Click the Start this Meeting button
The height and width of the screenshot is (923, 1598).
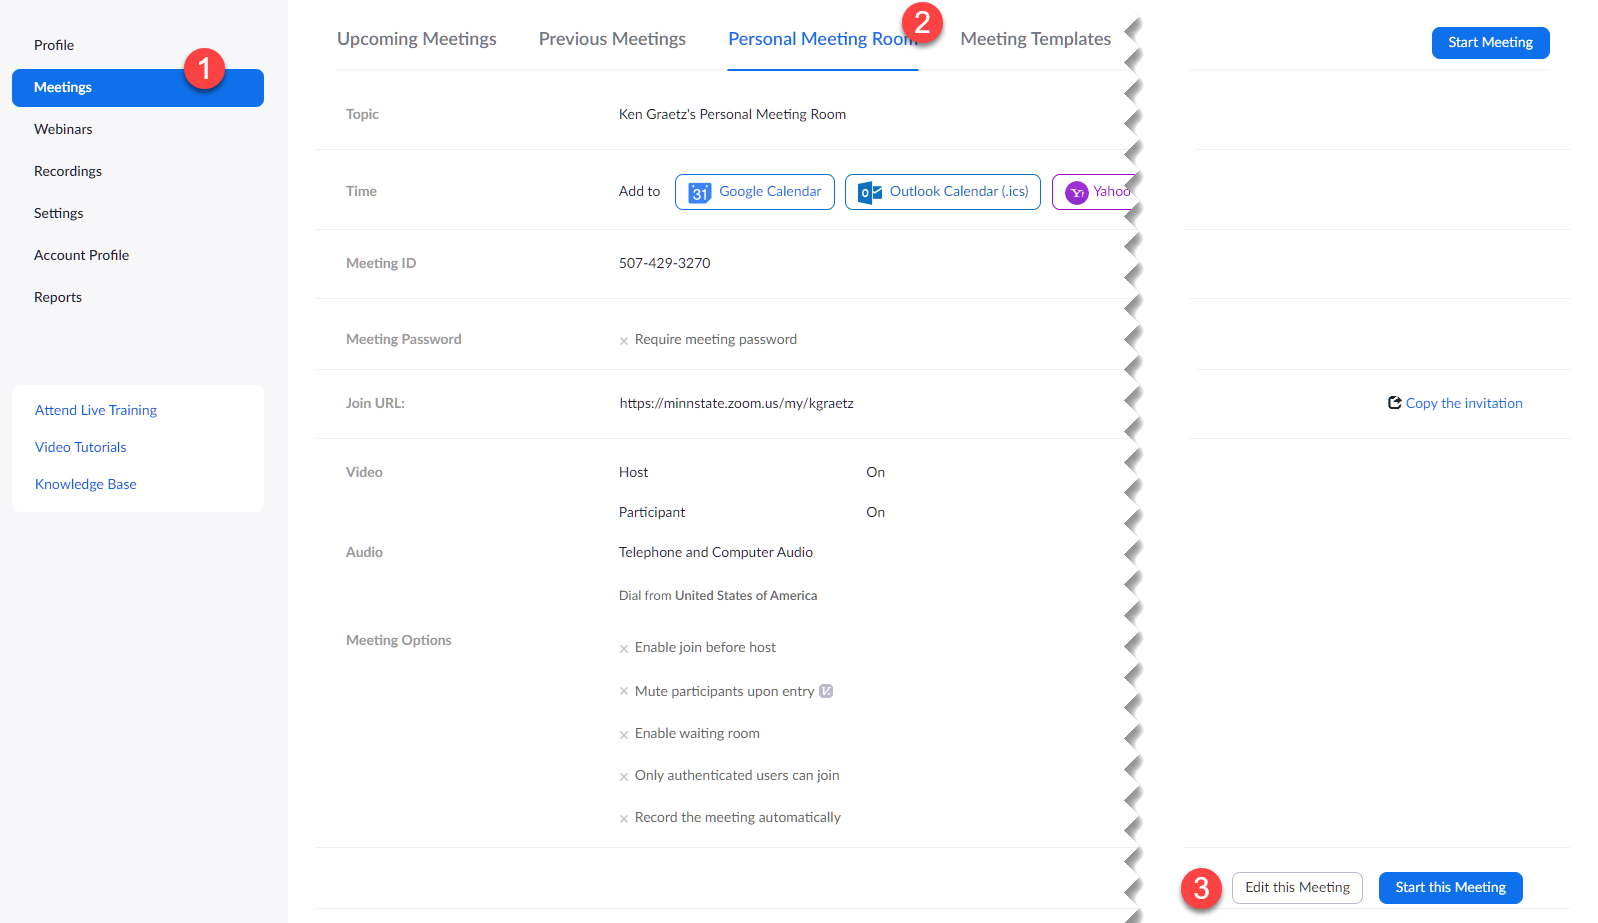[1450, 887]
